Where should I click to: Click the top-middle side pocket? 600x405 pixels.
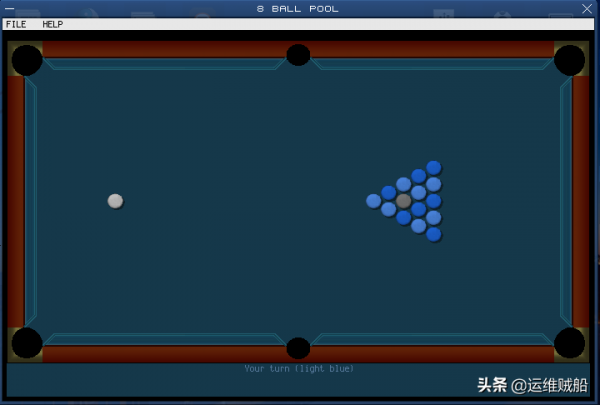pyautogui.click(x=298, y=55)
